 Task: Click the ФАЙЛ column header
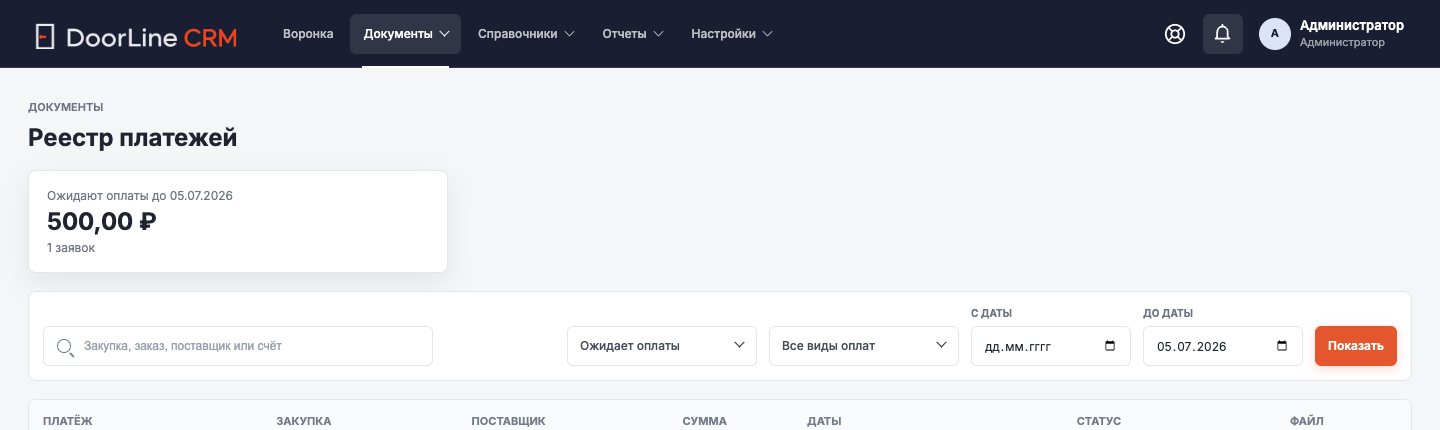[1307, 421]
